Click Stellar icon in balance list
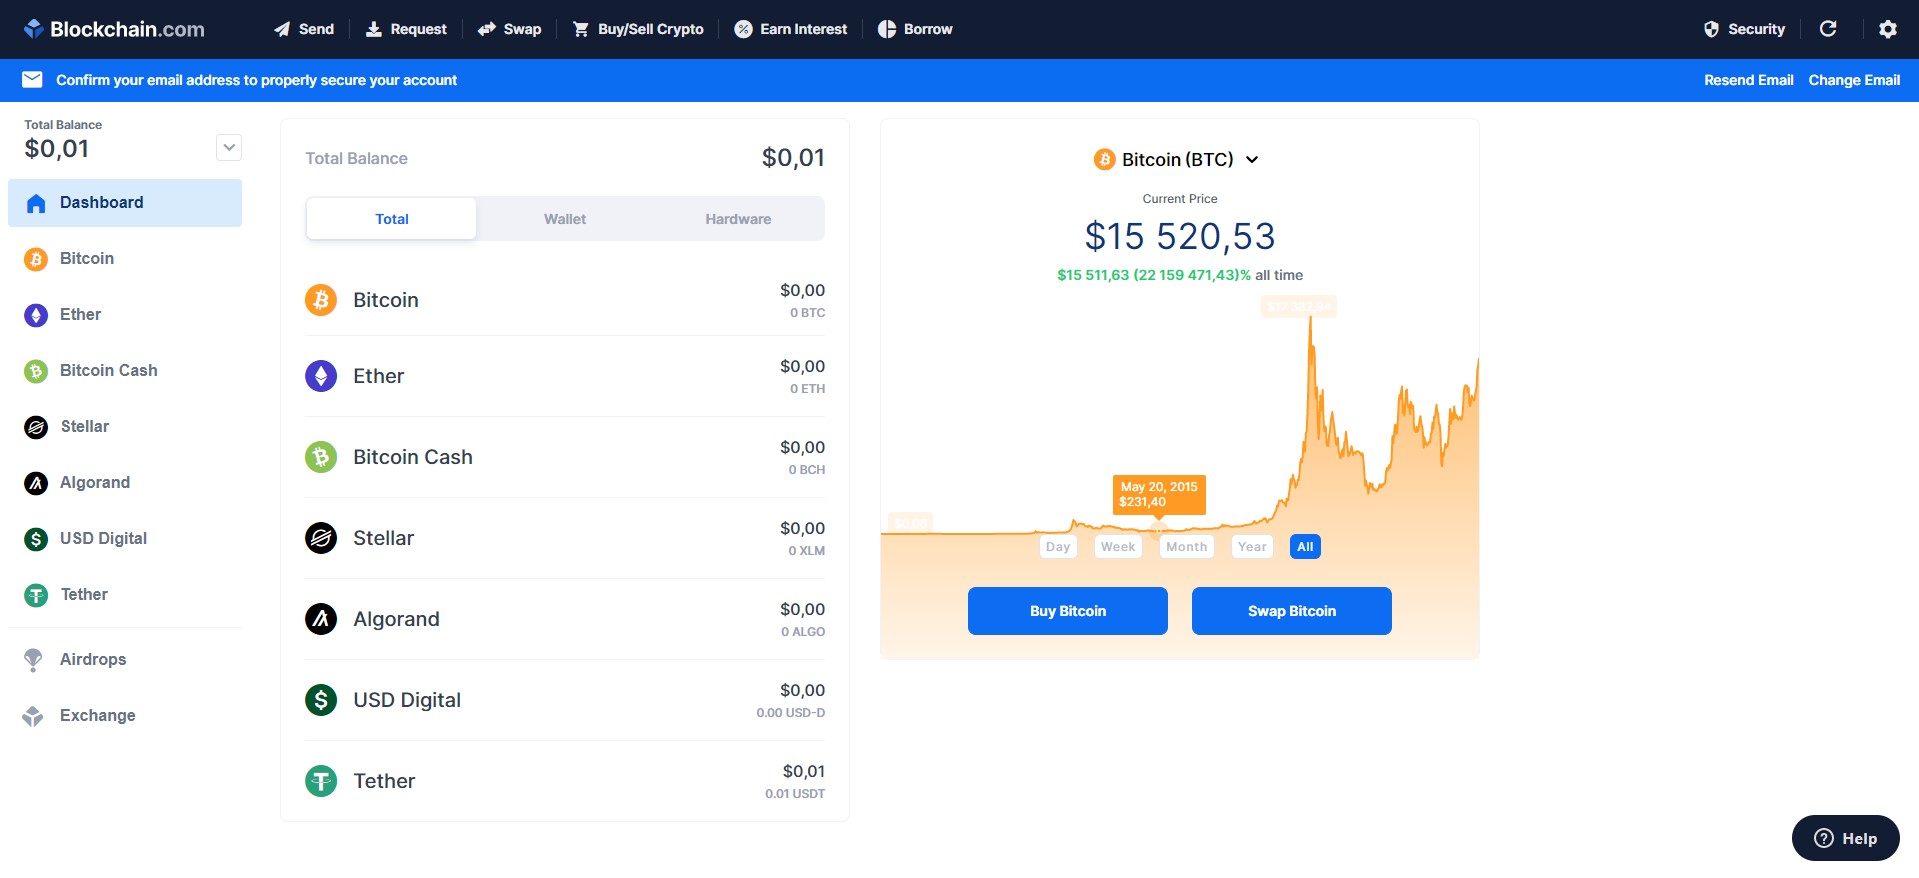This screenshot has height=878, width=1919. (x=321, y=538)
